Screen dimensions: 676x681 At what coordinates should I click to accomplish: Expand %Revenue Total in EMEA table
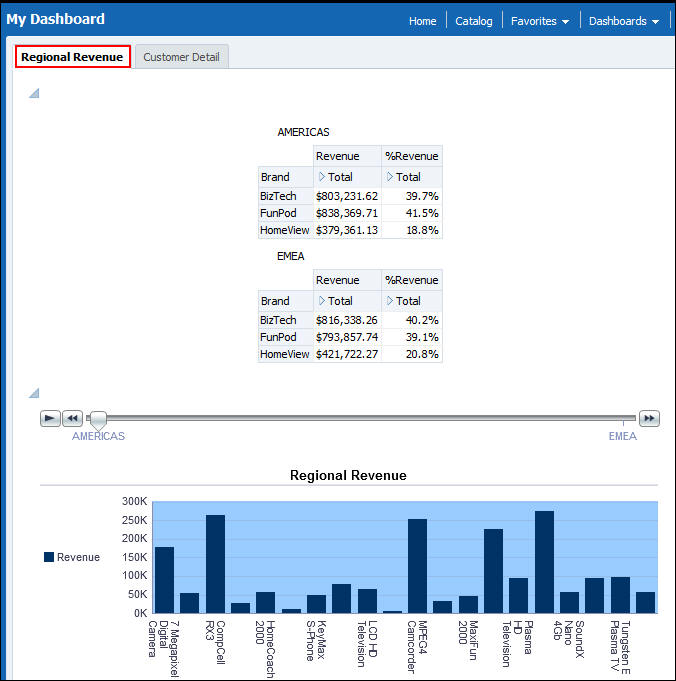click(390, 301)
